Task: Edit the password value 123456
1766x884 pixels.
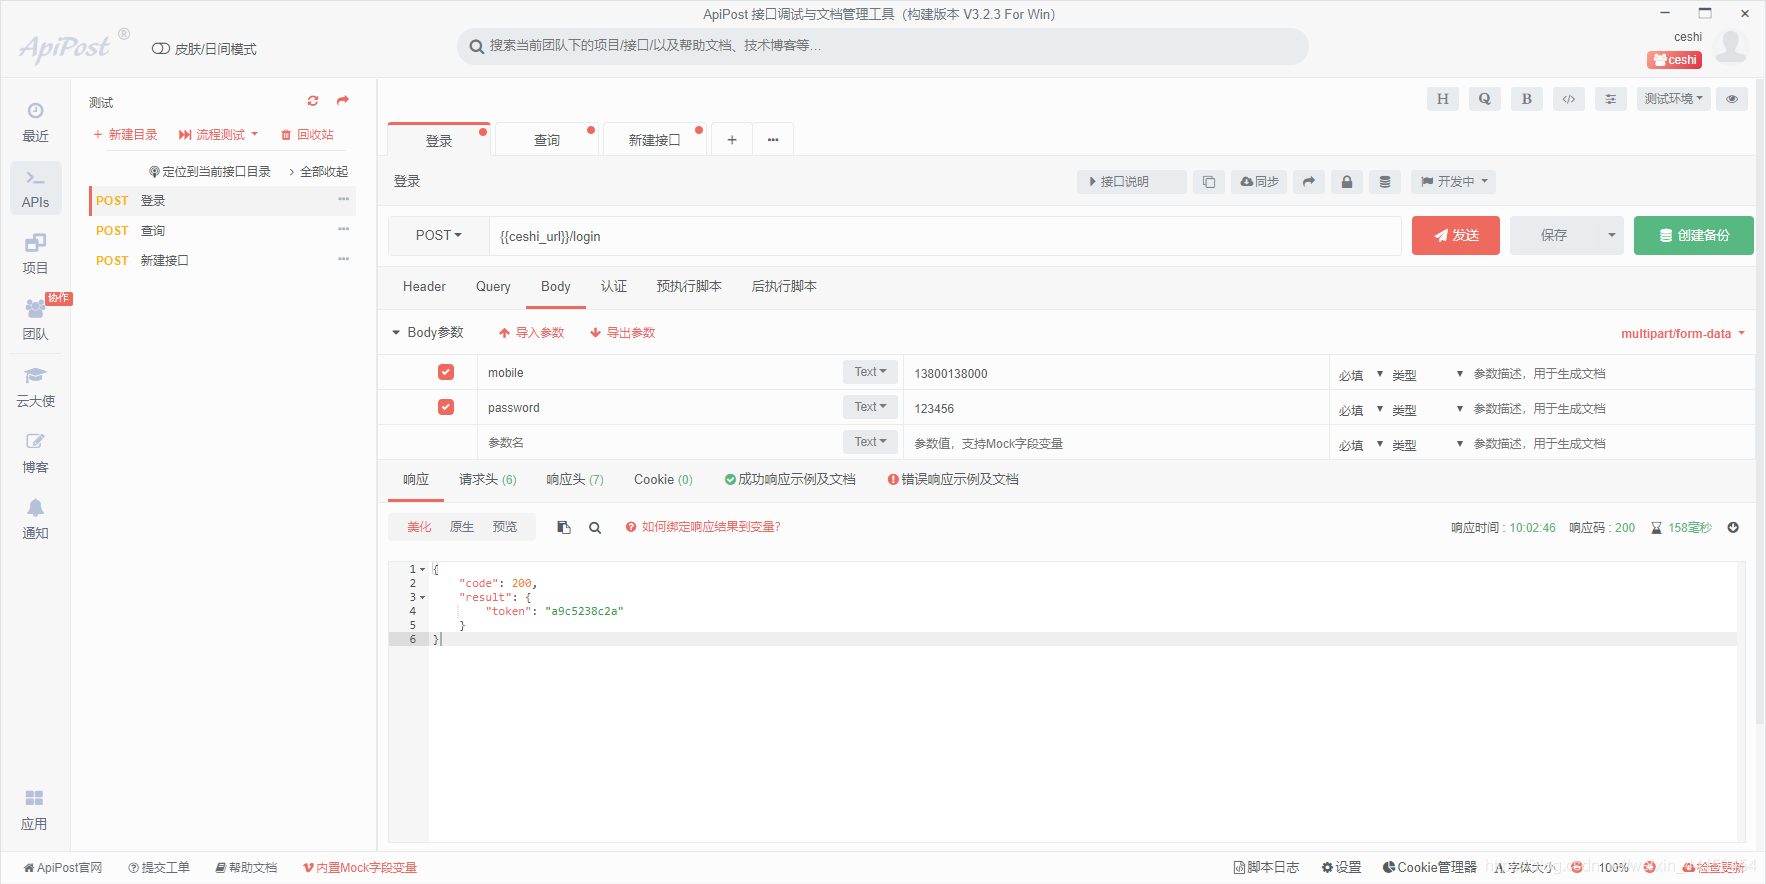Action: (1115, 408)
